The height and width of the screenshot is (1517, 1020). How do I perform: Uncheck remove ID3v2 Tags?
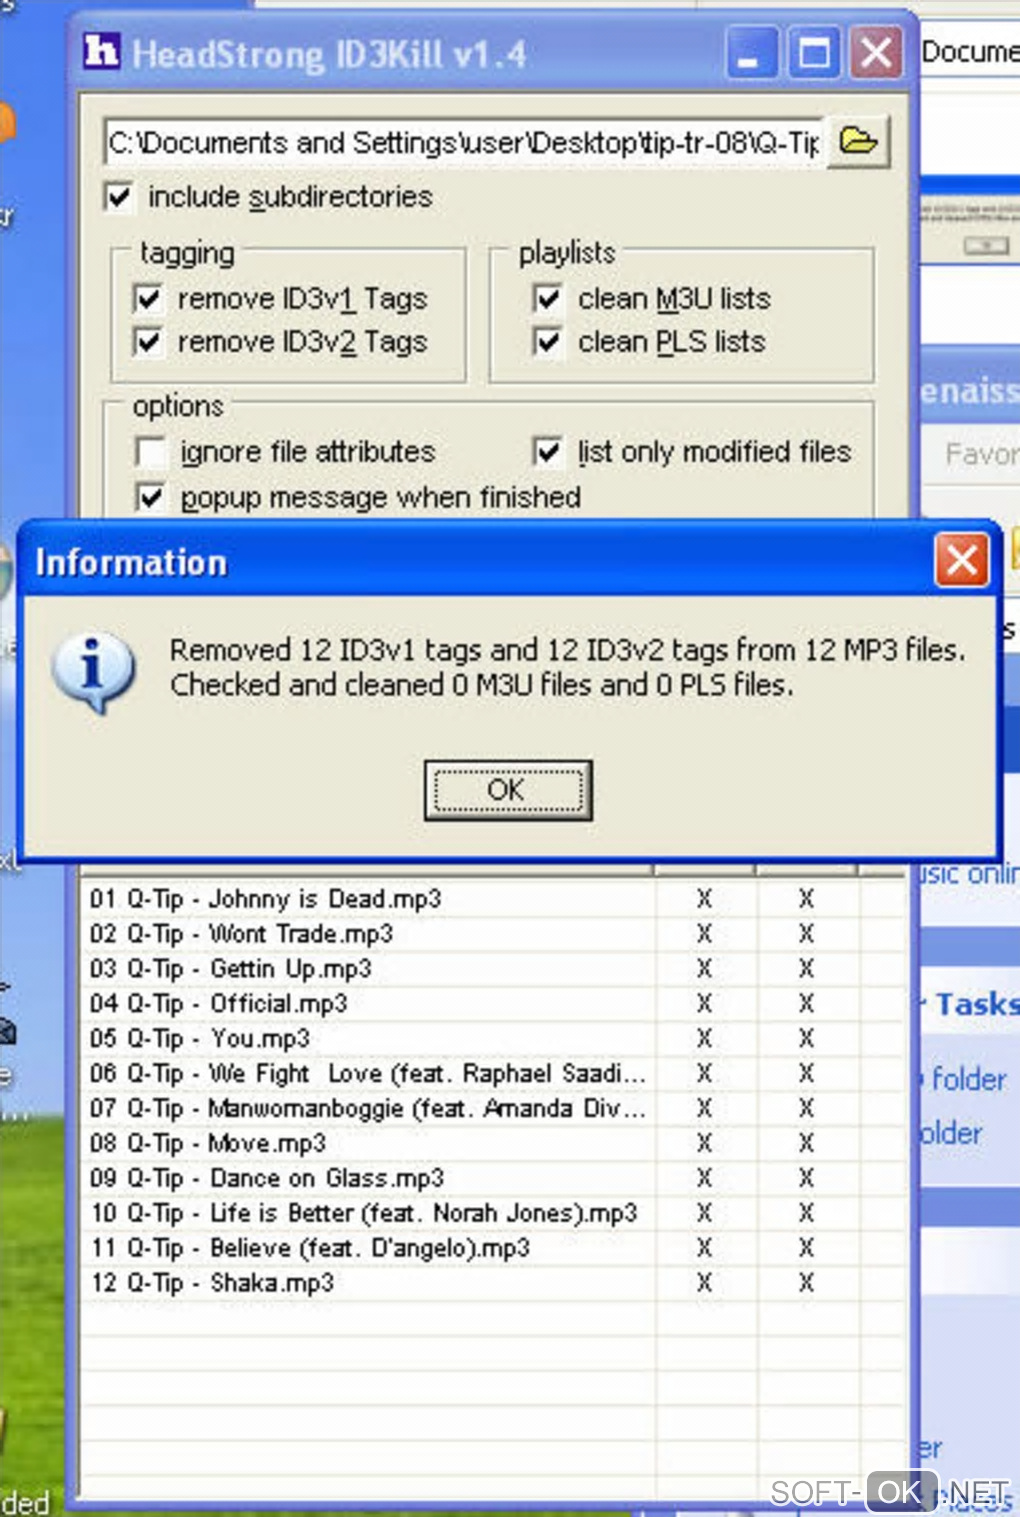[148, 342]
